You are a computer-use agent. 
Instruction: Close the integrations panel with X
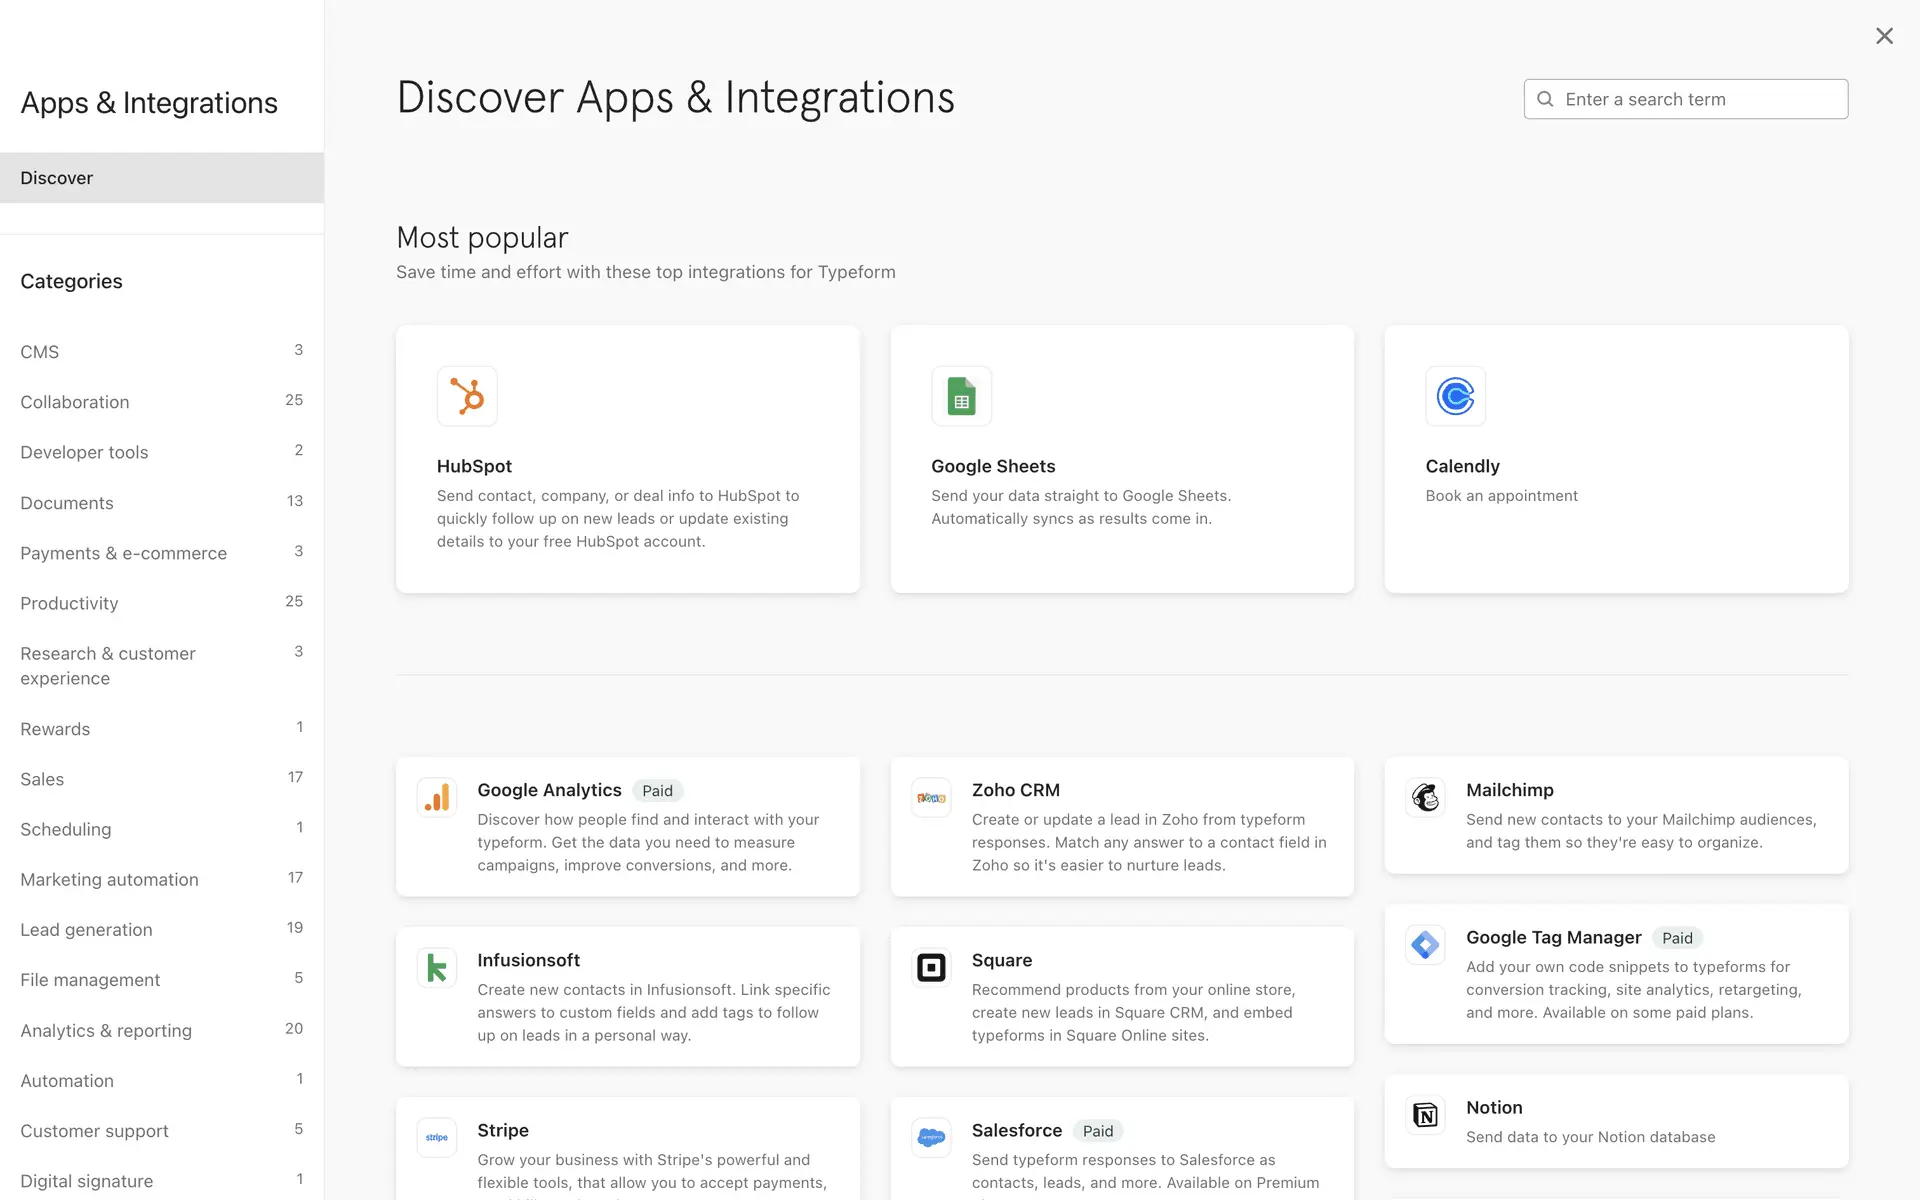(1884, 36)
